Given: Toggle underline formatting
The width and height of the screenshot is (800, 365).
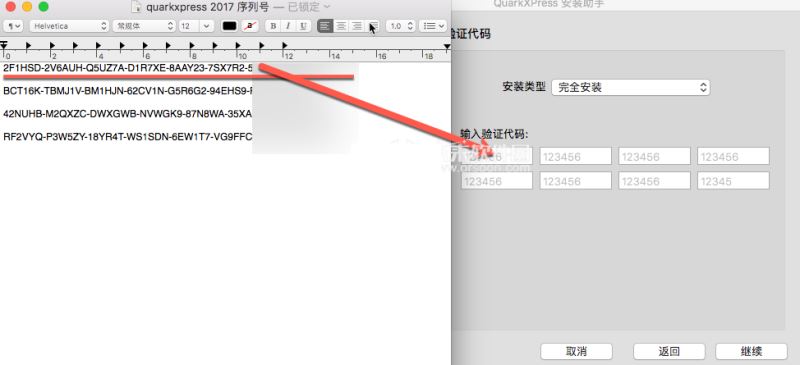Looking at the screenshot, I should click(304, 26).
